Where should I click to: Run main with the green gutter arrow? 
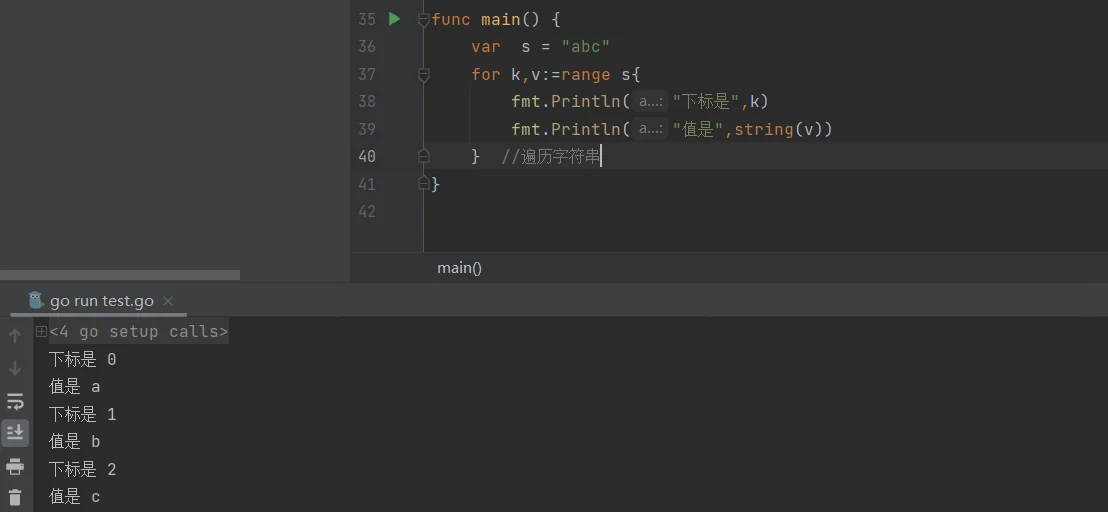(394, 19)
